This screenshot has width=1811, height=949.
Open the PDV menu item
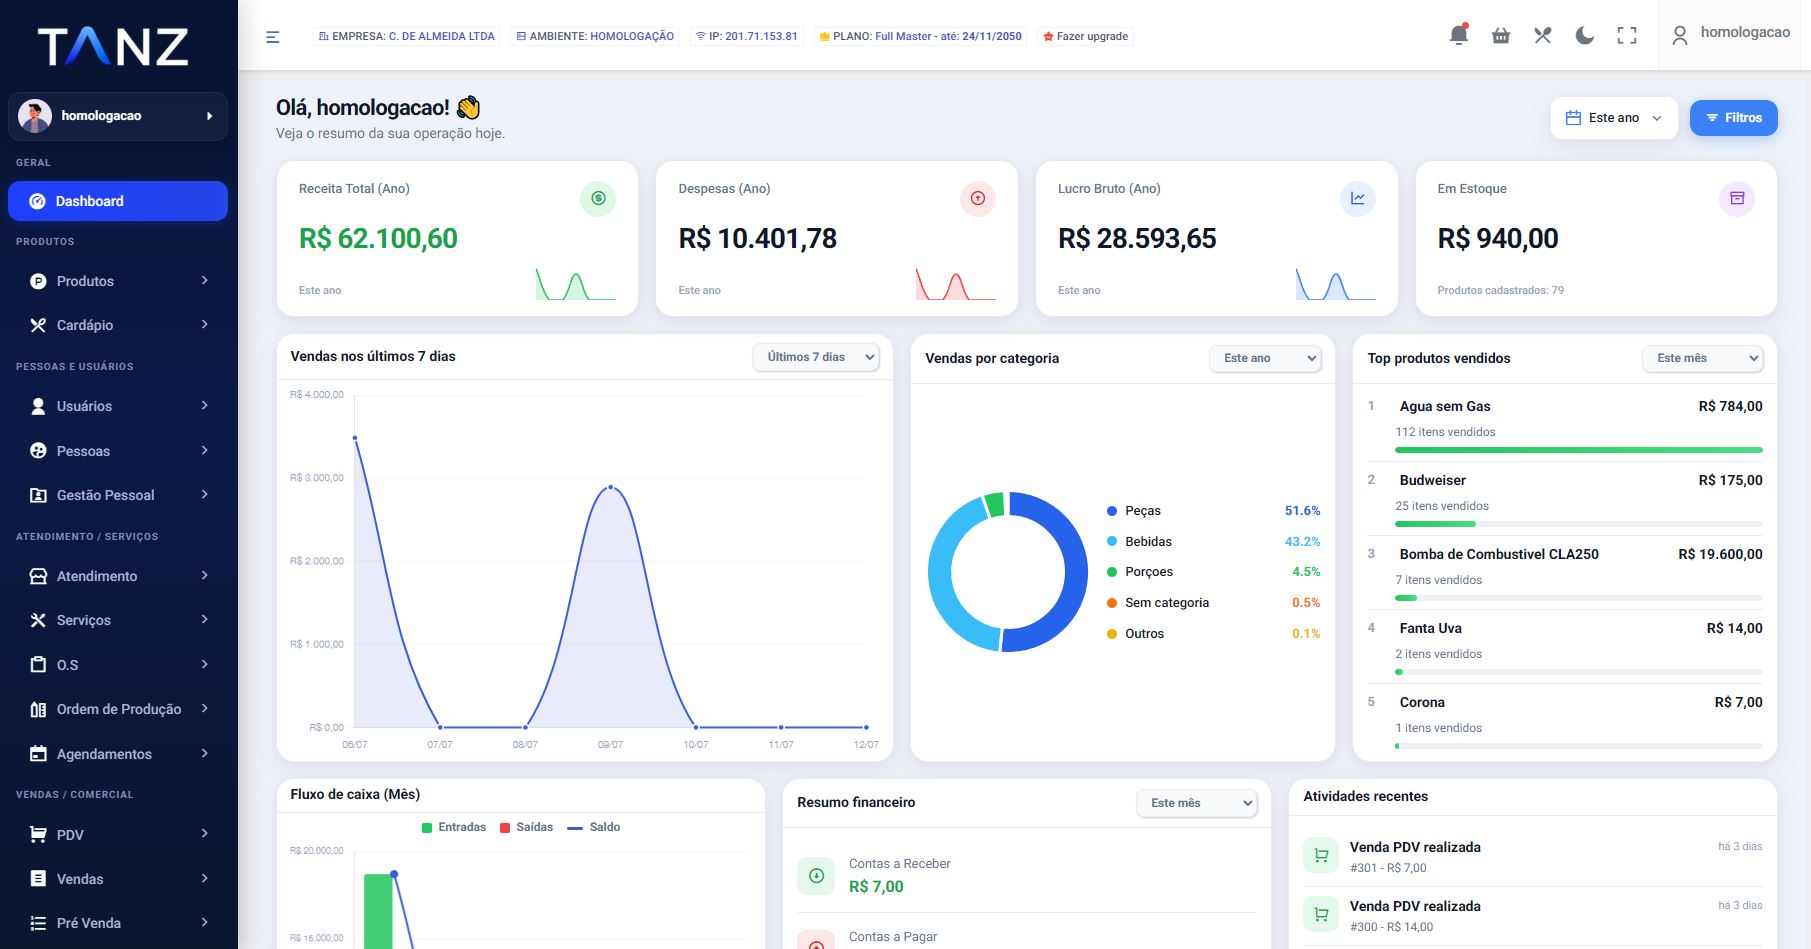[118, 835]
